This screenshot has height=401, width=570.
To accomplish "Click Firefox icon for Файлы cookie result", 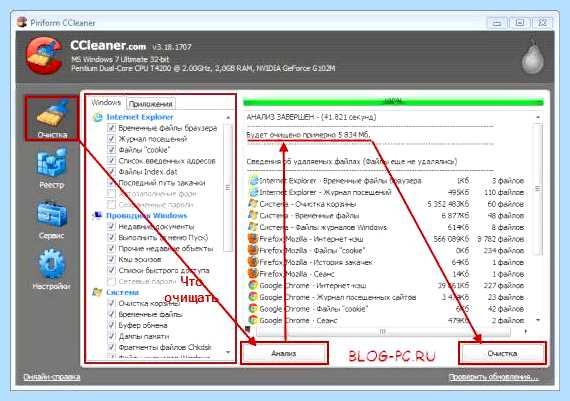I will (253, 250).
